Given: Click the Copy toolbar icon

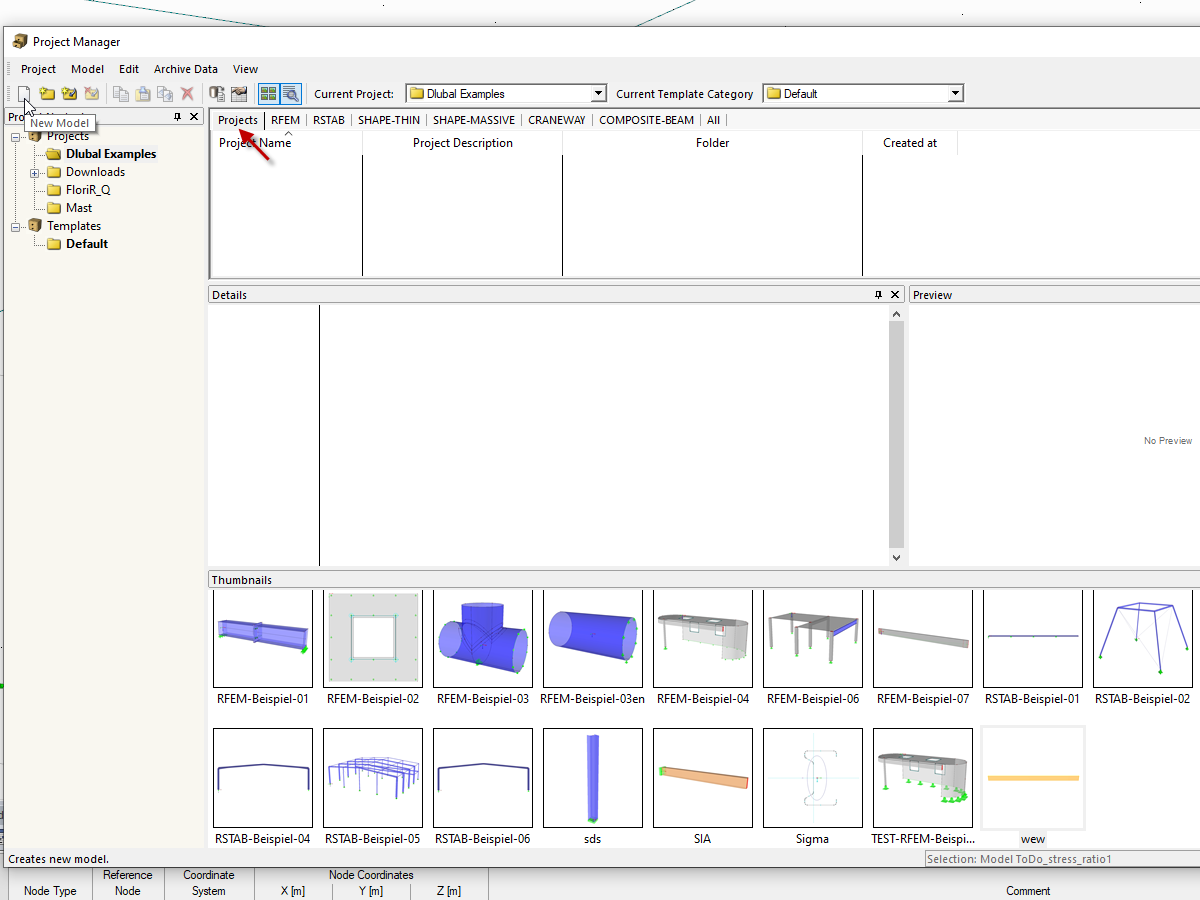Looking at the screenshot, I should pyautogui.click(x=121, y=94).
